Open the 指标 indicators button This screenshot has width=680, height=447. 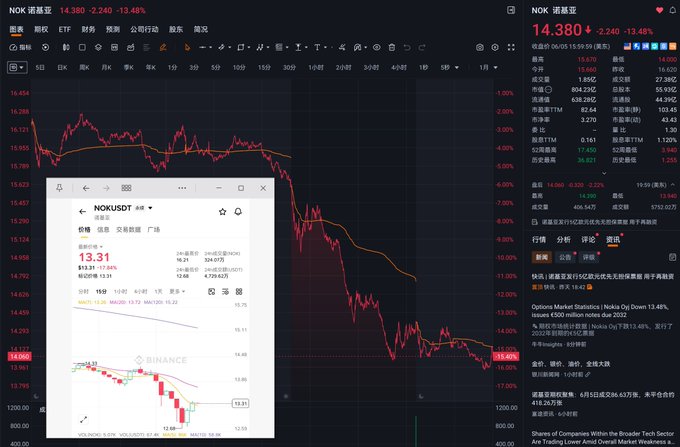click(x=20, y=47)
